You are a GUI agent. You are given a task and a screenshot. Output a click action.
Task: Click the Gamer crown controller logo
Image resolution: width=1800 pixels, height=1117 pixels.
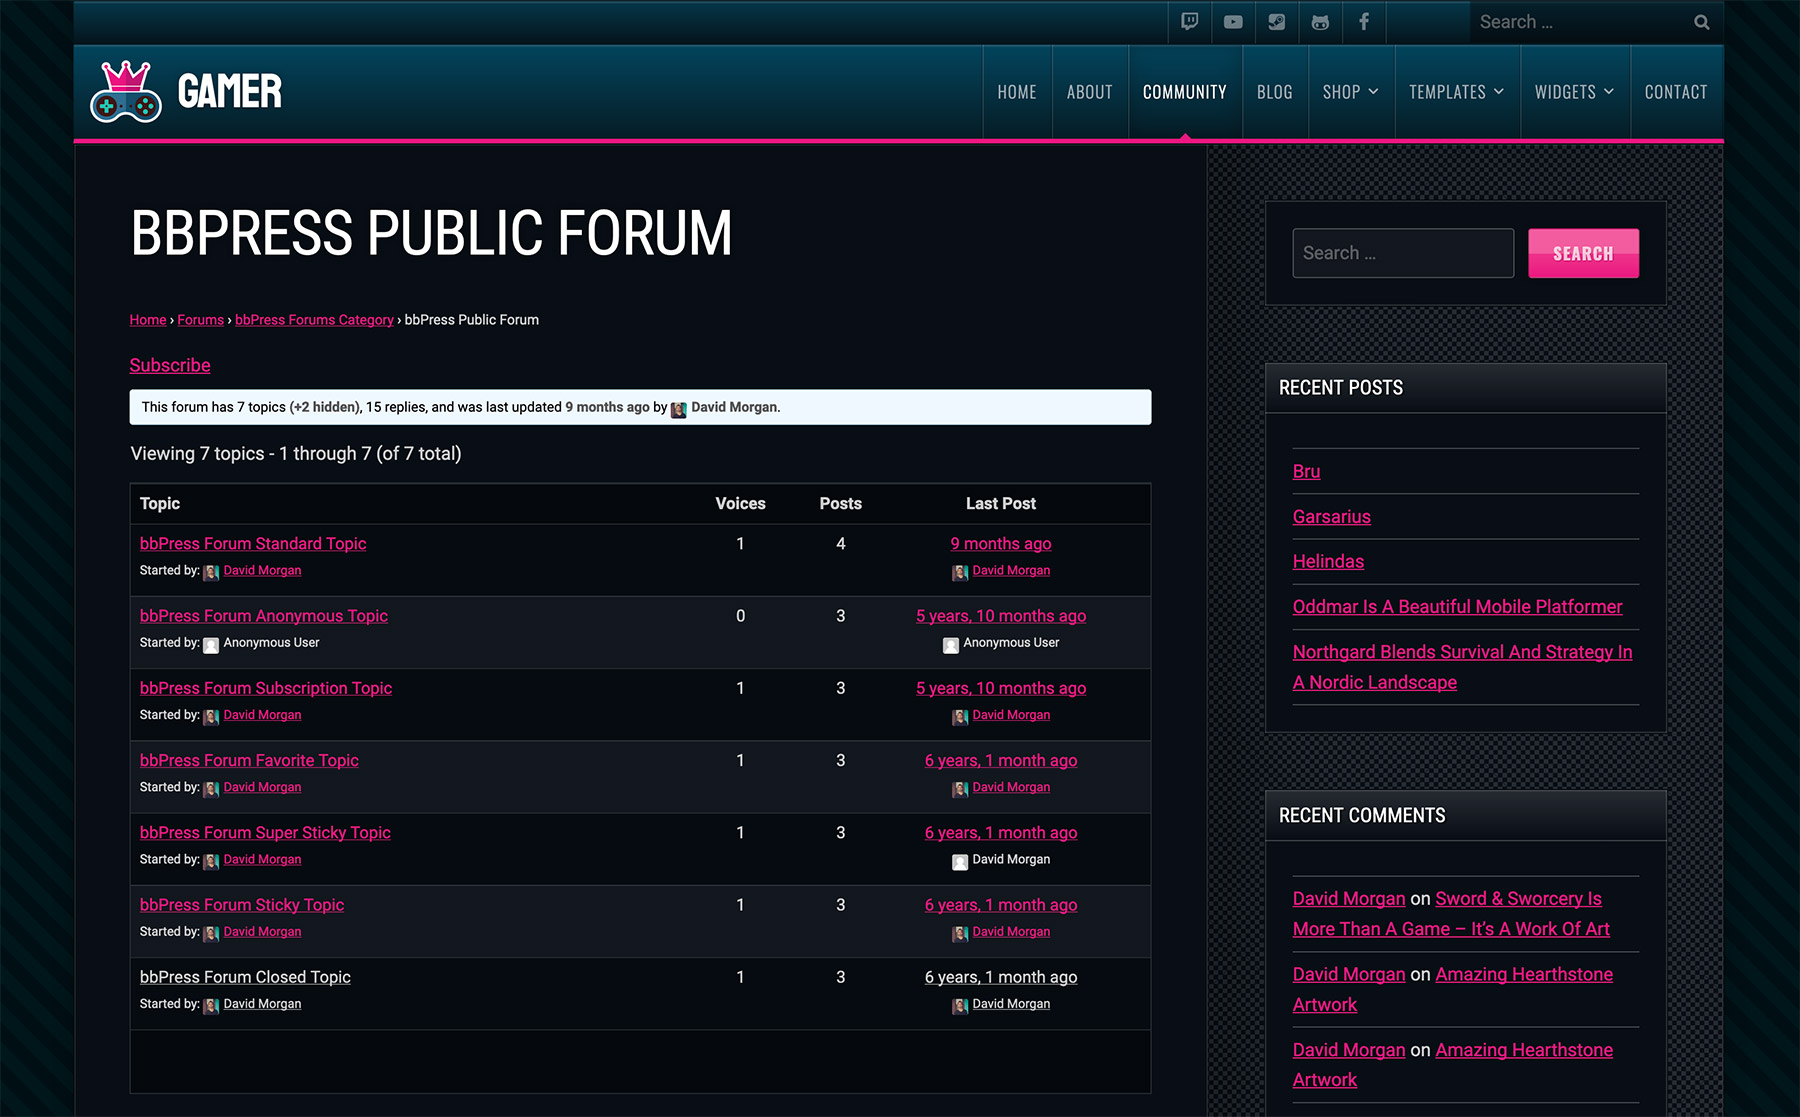[x=126, y=92]
